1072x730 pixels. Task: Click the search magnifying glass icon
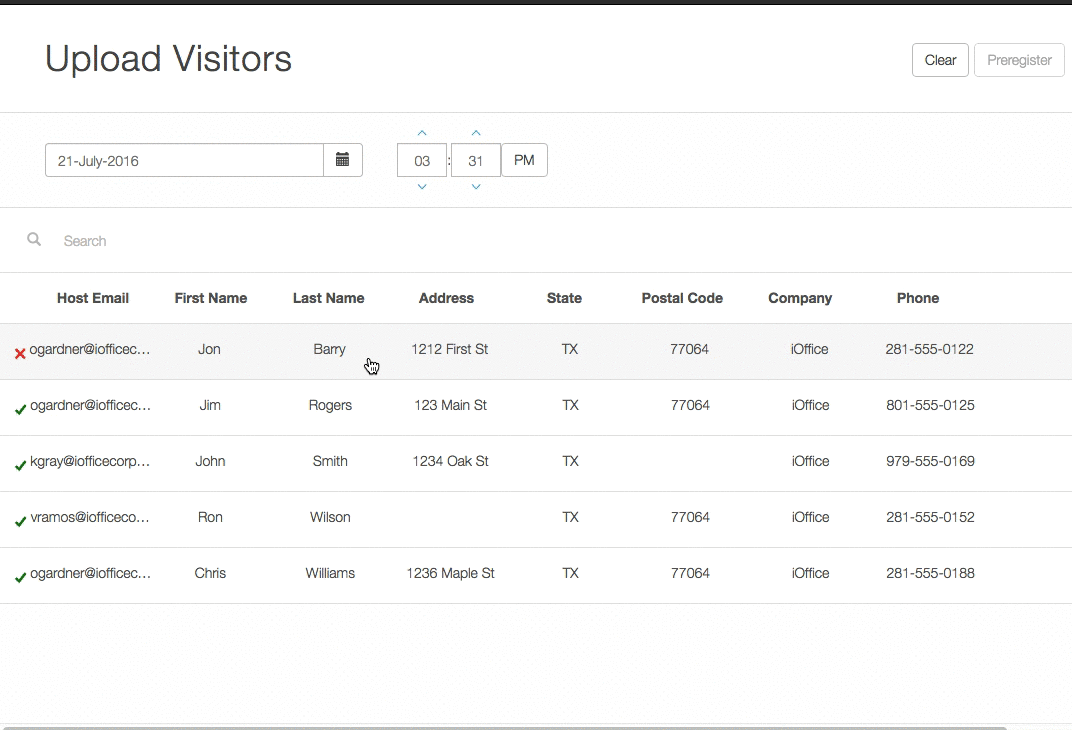click(34, 240)
